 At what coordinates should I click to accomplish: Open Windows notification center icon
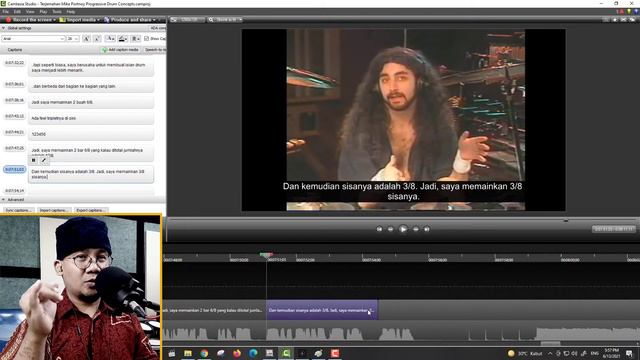pyautogui.click(x=629, y=353)
